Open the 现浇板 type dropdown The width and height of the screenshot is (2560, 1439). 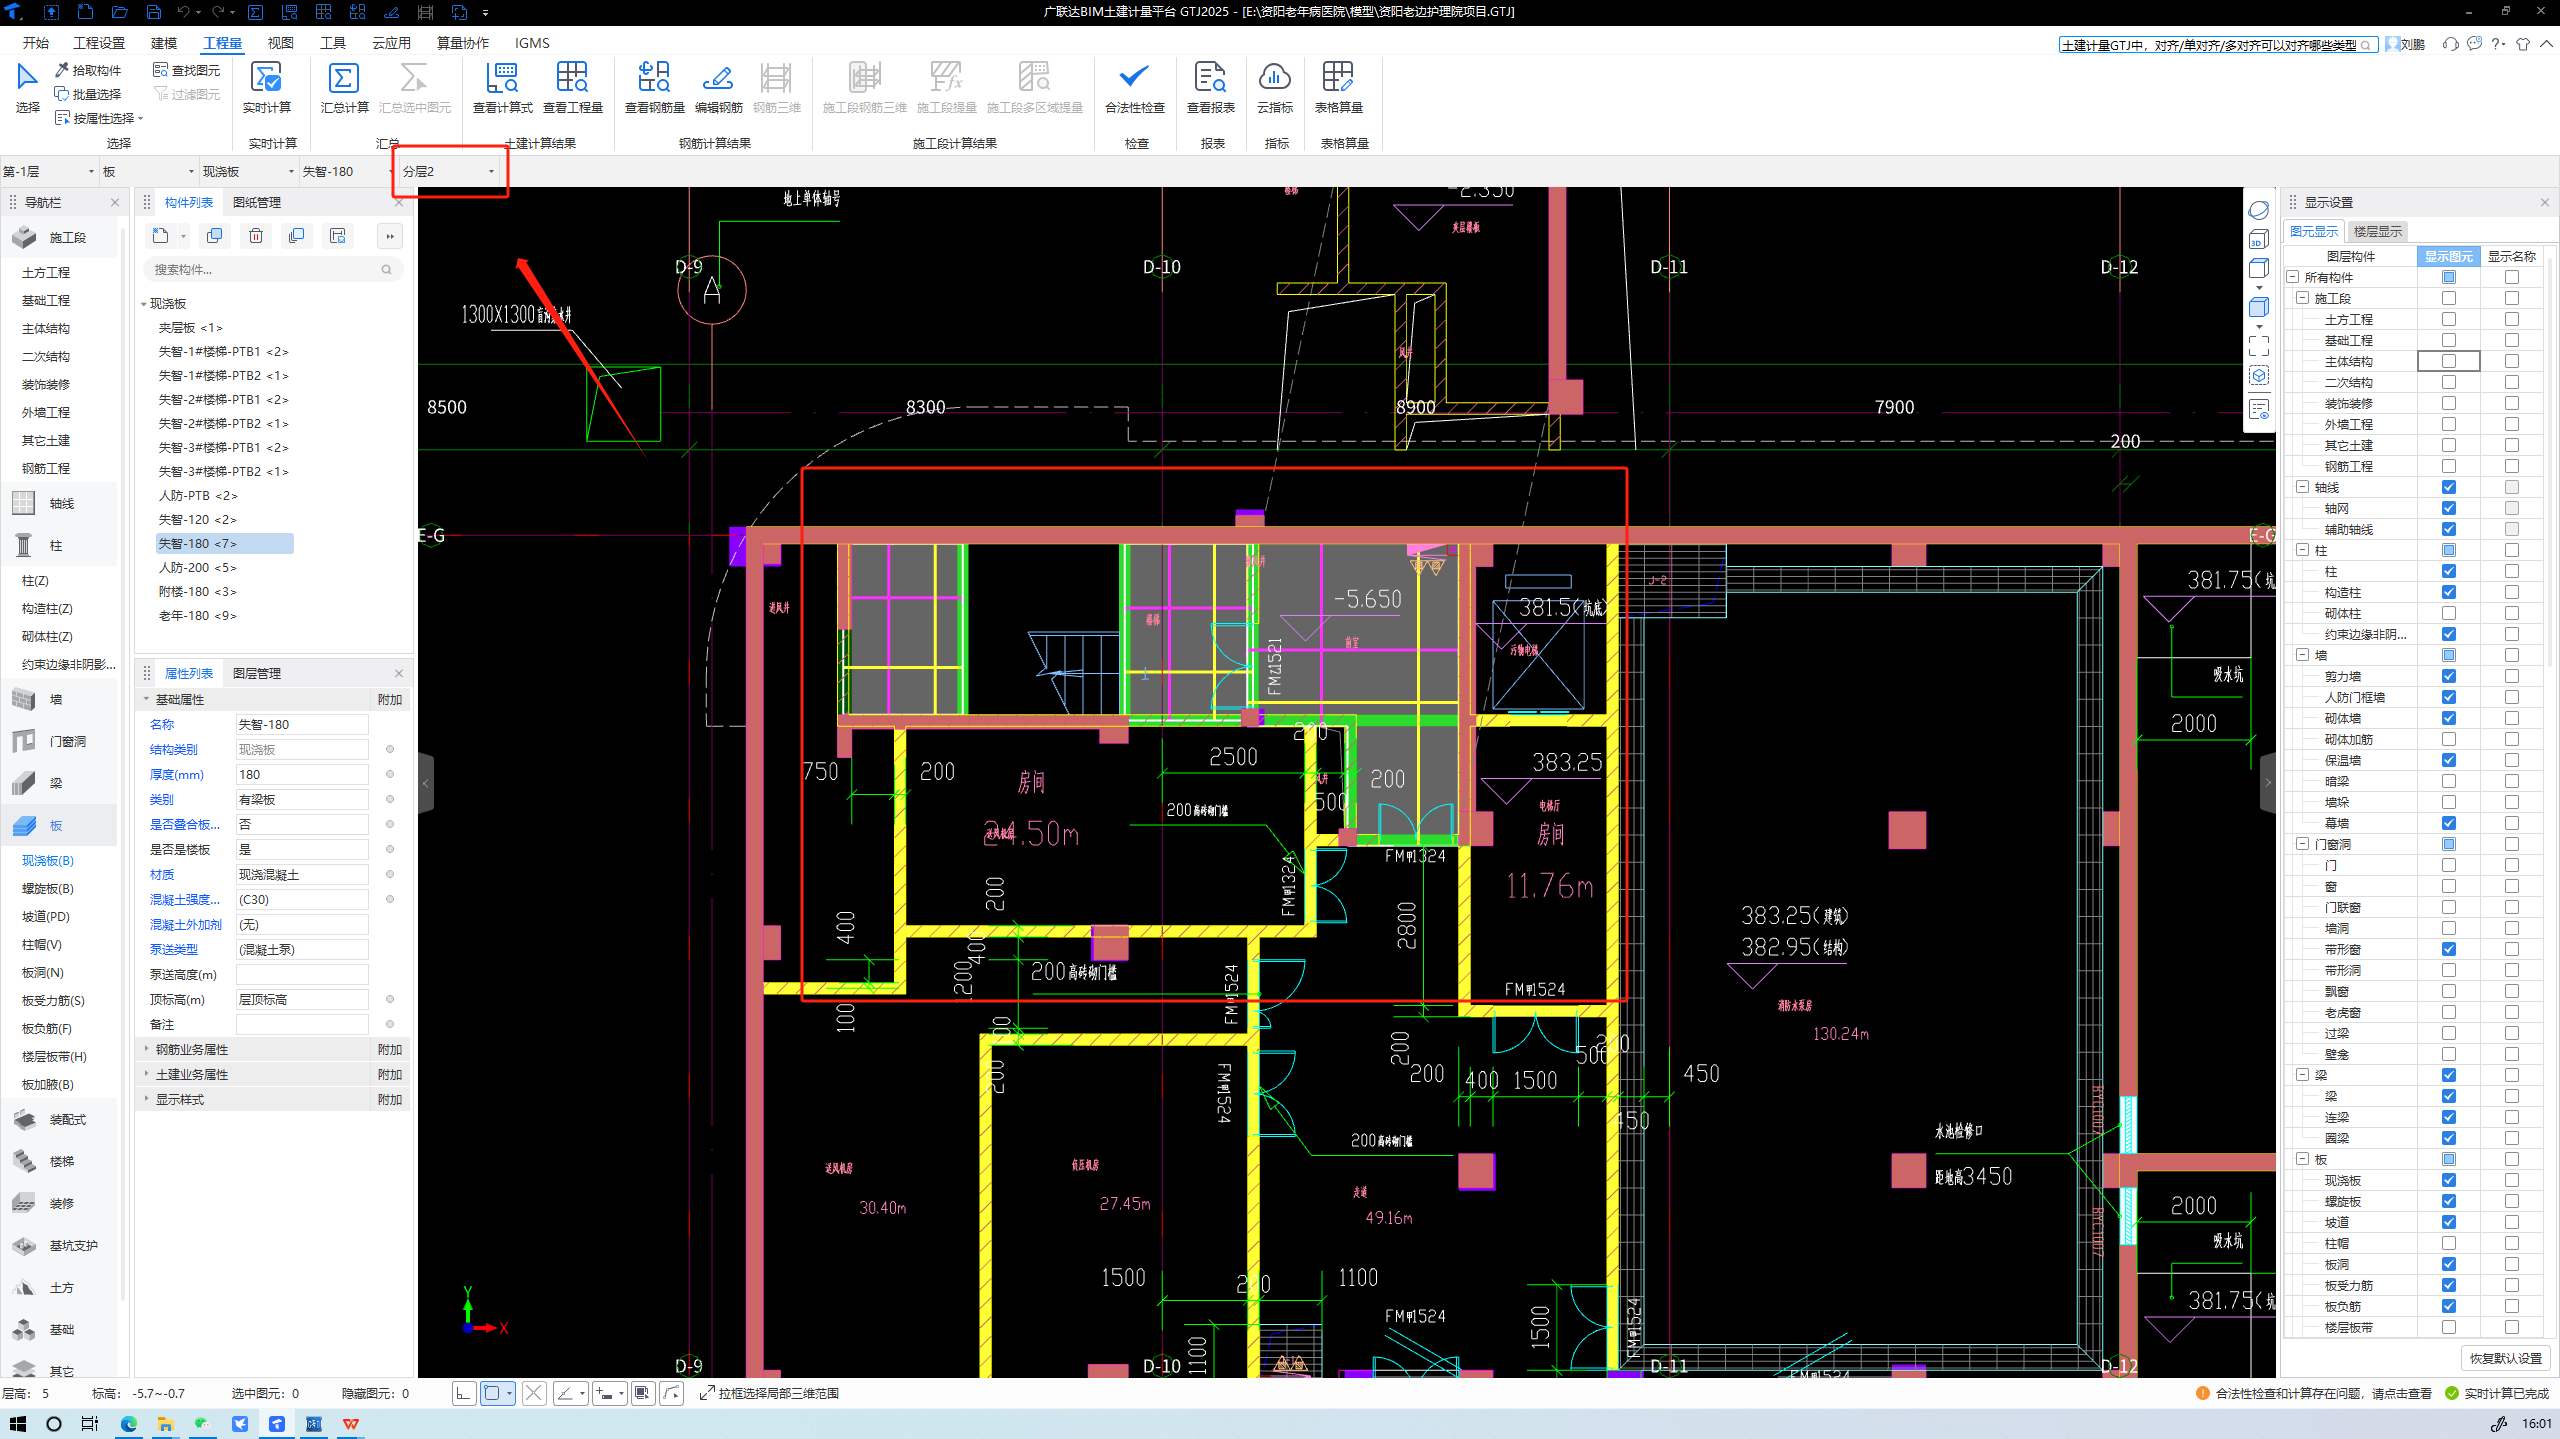pos(249,172)
